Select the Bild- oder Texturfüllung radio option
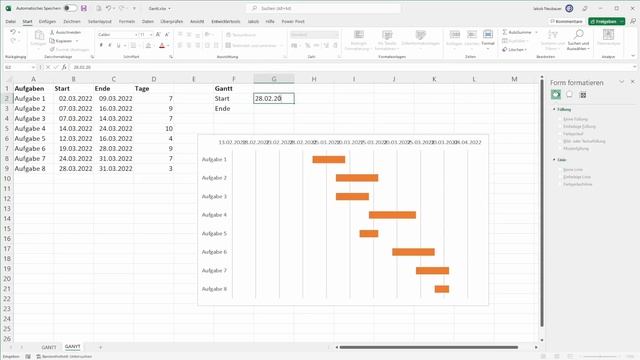Image resolution: width=640 pixels, height=360 pixels. (x=560, y=141)
